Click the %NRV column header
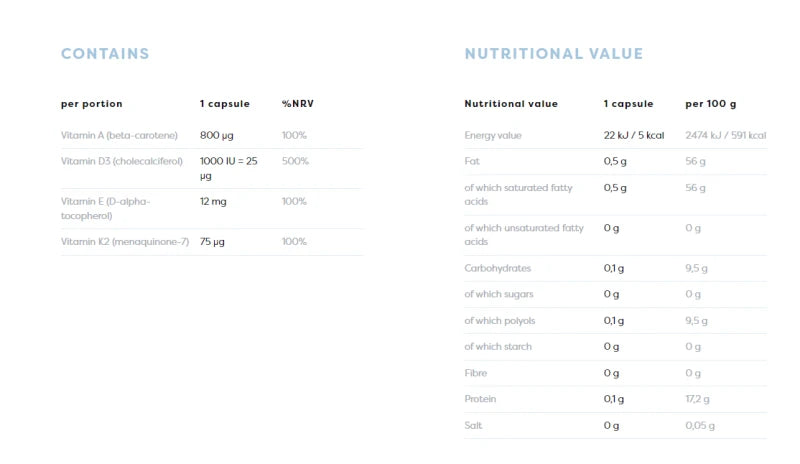Viewport: 800px width, 464px height. [297, 104]
